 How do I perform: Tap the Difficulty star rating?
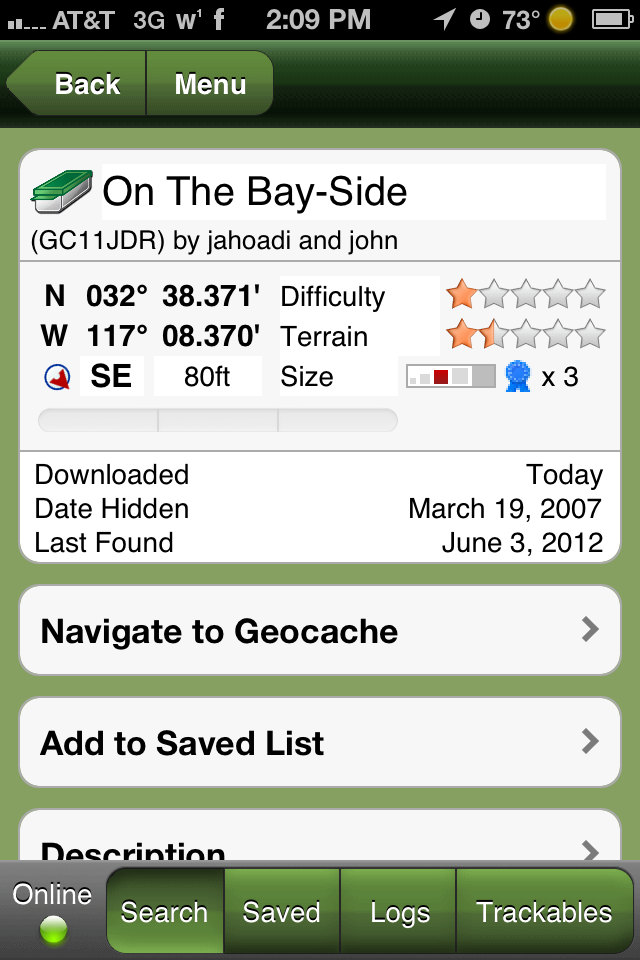tap(525, 295)
